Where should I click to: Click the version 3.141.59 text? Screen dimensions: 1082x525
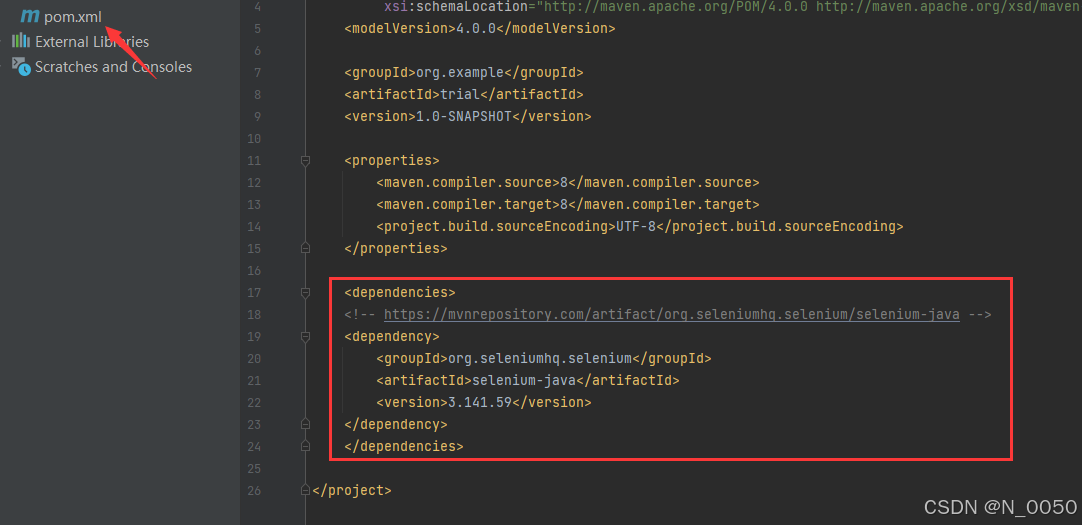(x=484, y=402)
